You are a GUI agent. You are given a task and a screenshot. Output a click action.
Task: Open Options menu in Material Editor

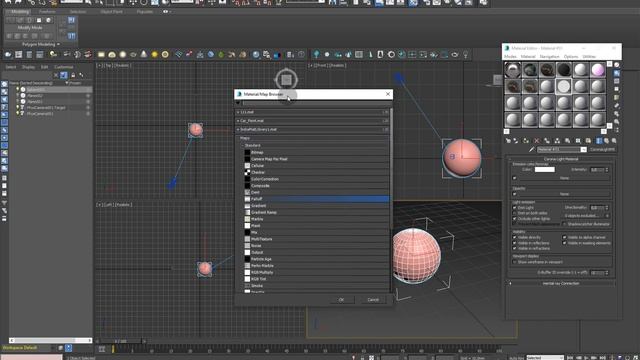tap(571, 57)
